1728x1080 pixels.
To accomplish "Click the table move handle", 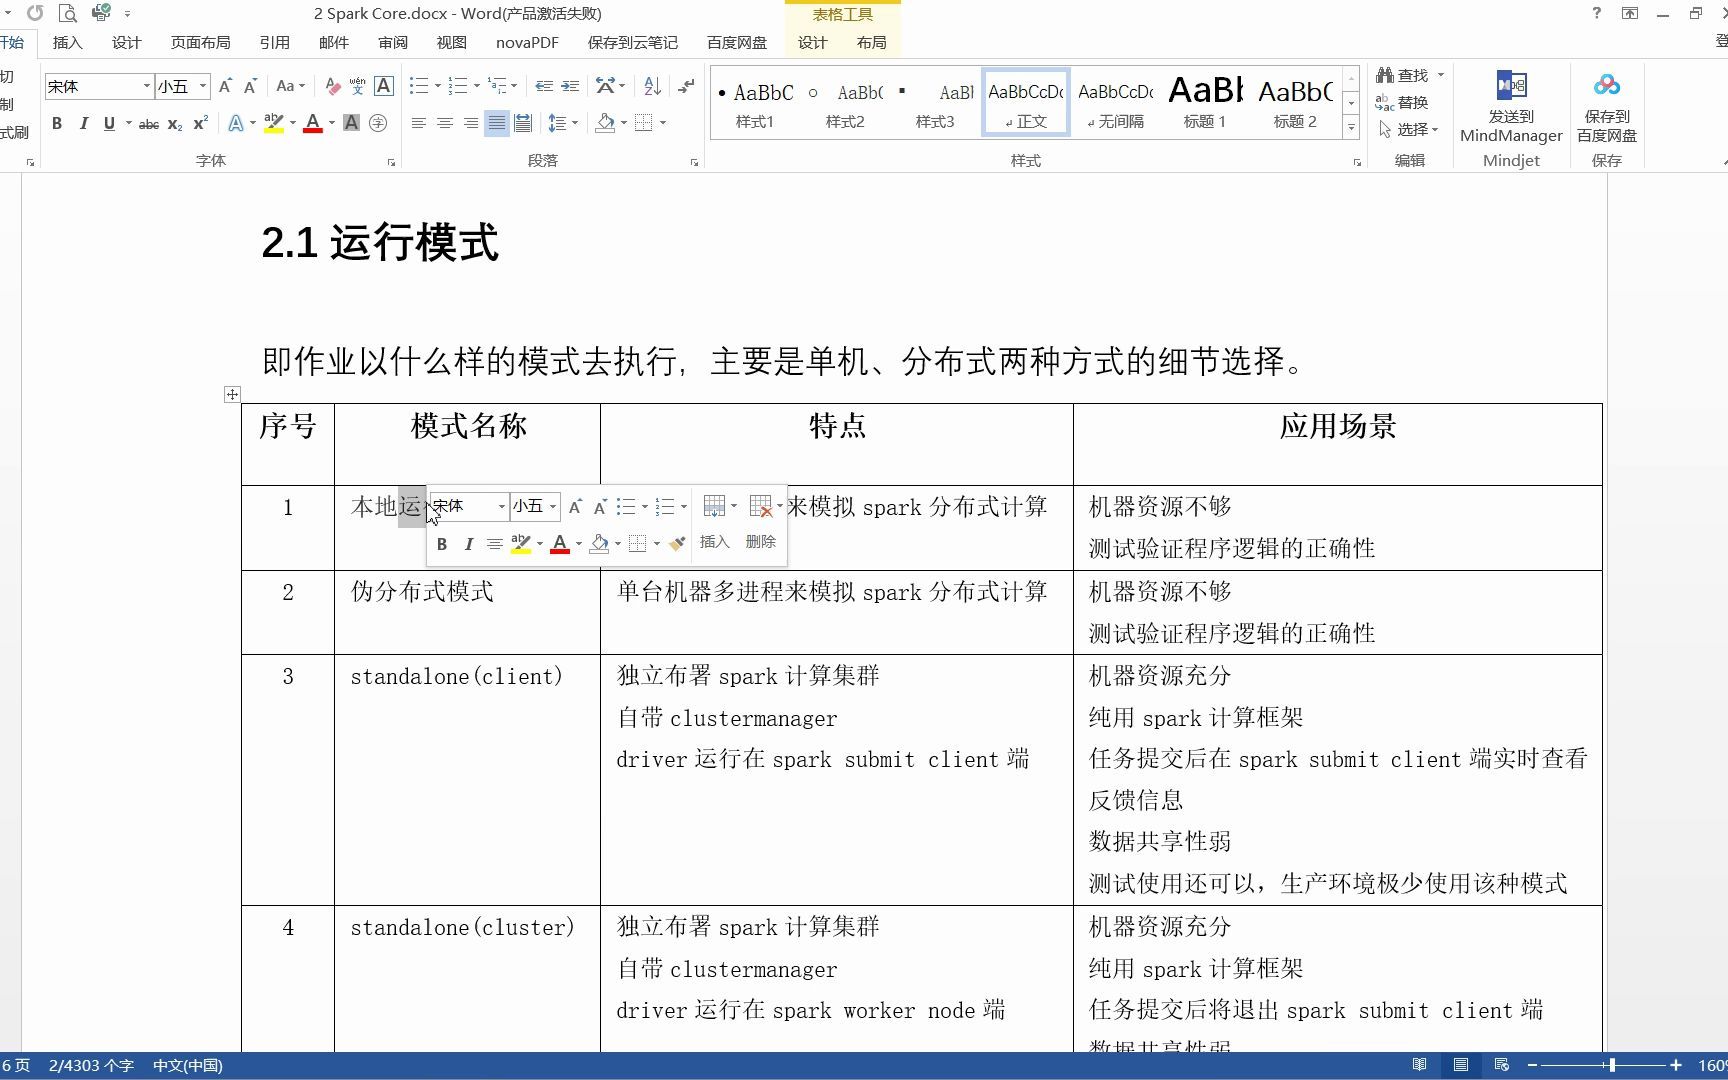I will (232, 394).
